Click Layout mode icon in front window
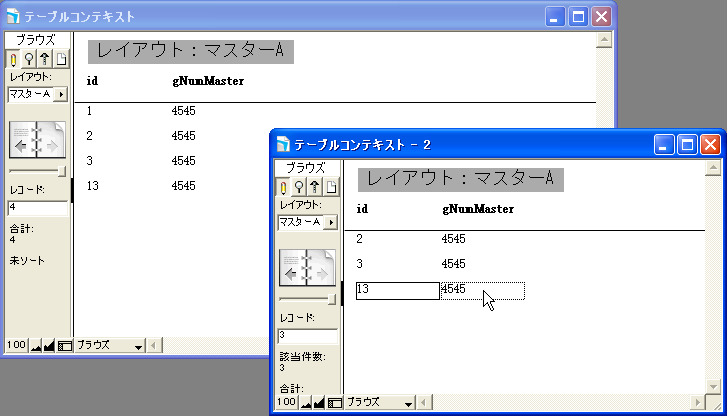 (x=315, y=187)
